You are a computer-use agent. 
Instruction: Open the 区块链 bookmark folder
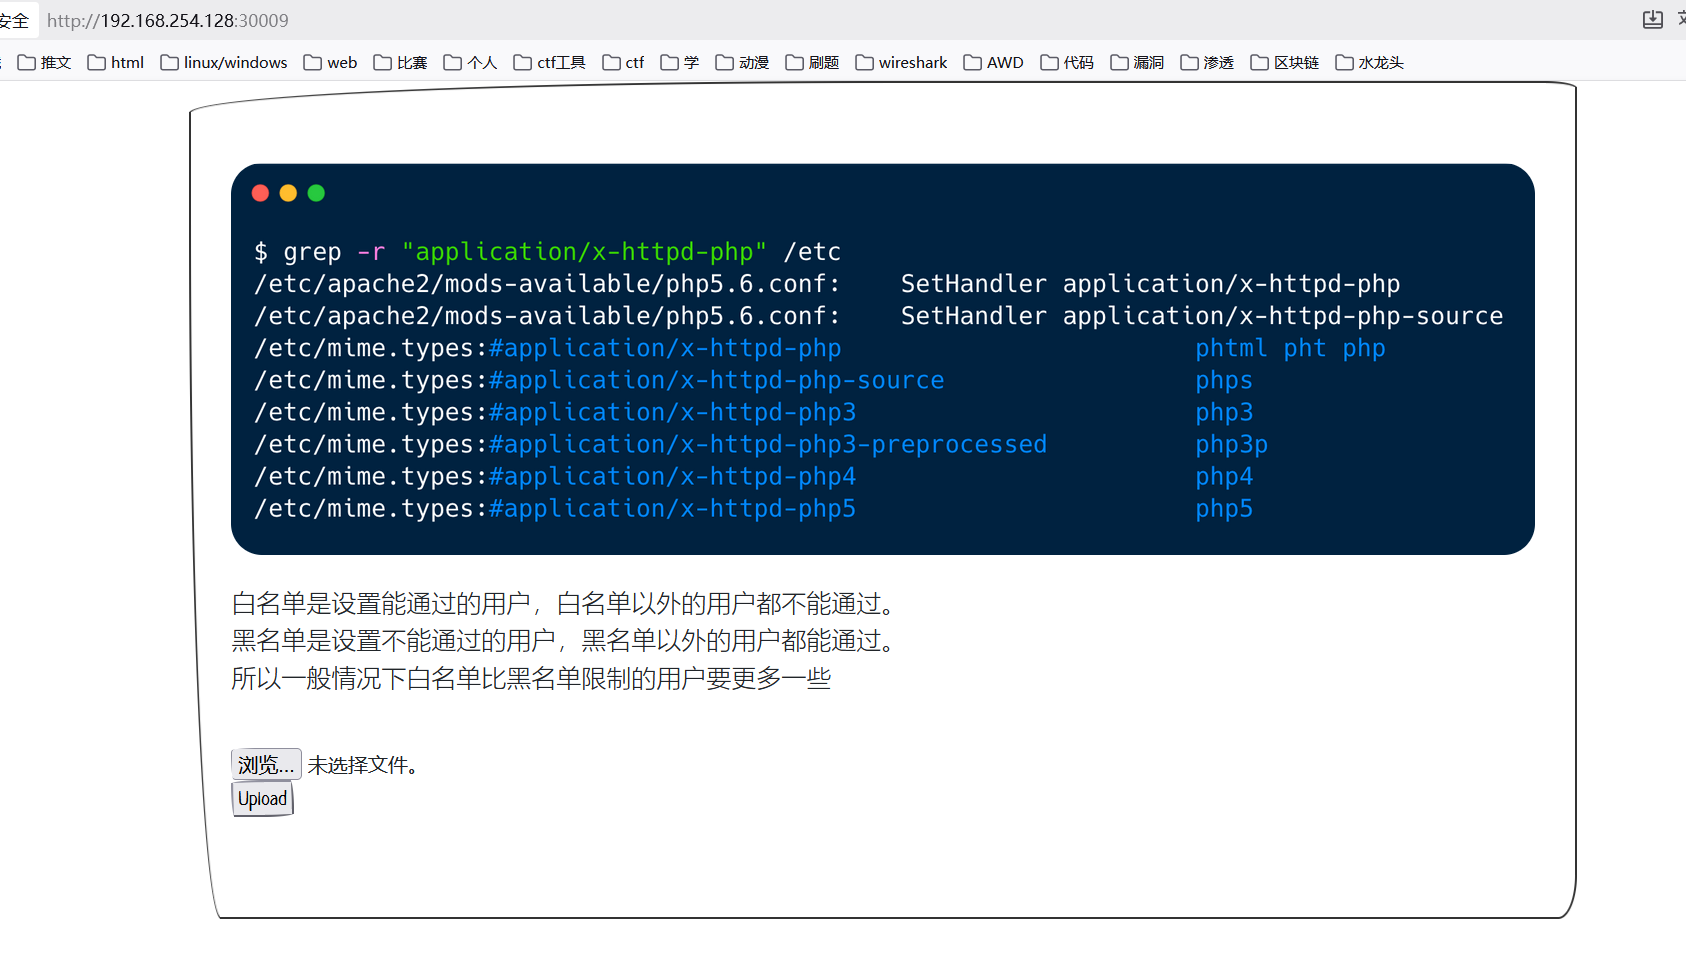tap(1285, 62)
